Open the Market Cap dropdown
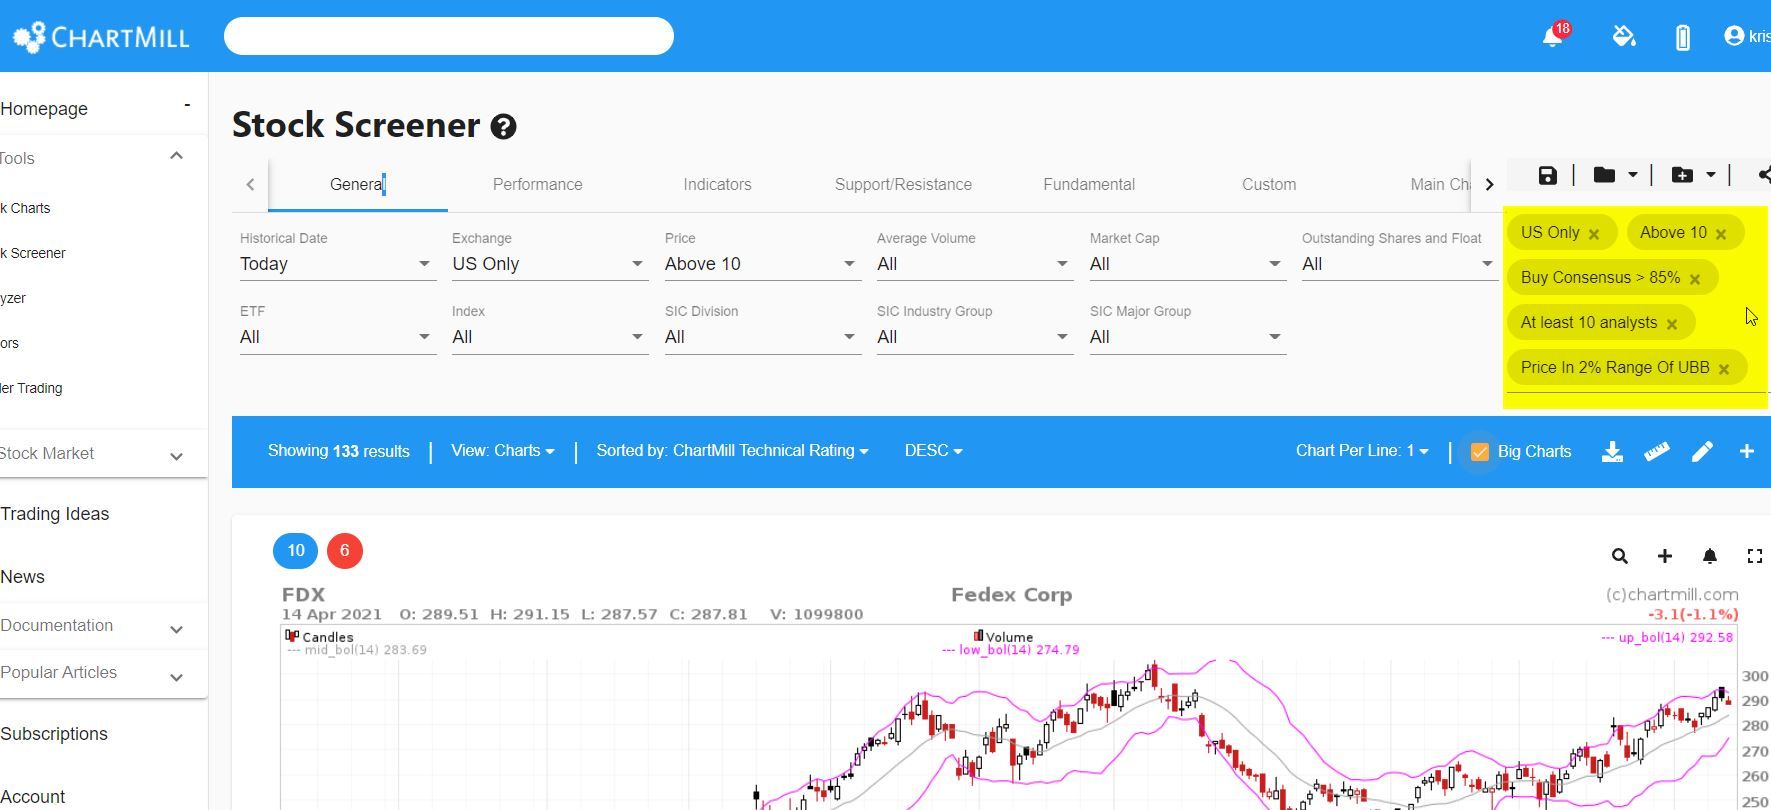Viewport: 1771px width, 810px height. 1186,264
